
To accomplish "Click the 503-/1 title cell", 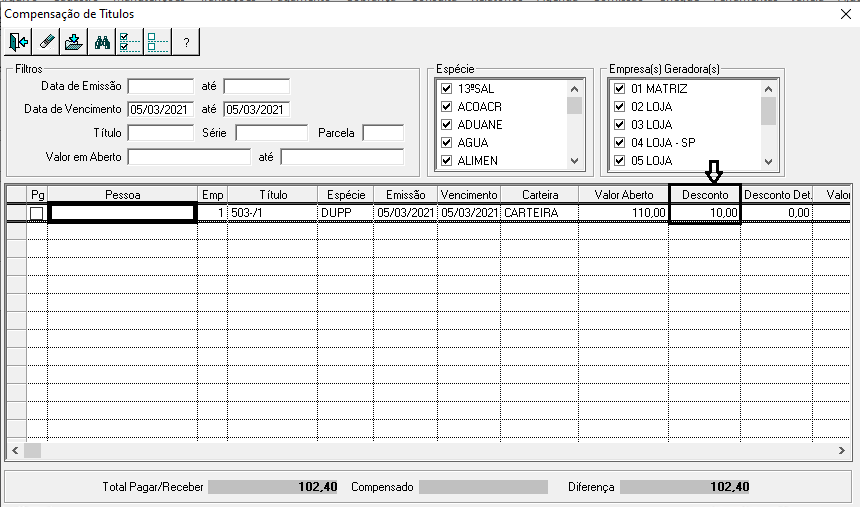I will click(273, 213).
